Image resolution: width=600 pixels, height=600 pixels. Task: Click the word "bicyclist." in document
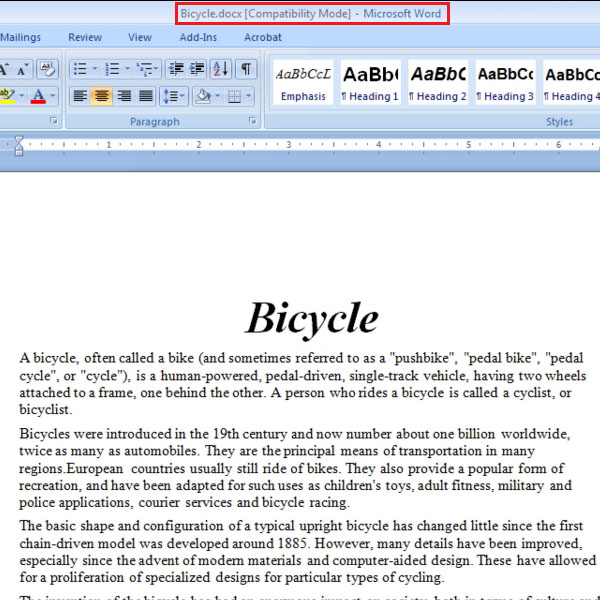46,410
